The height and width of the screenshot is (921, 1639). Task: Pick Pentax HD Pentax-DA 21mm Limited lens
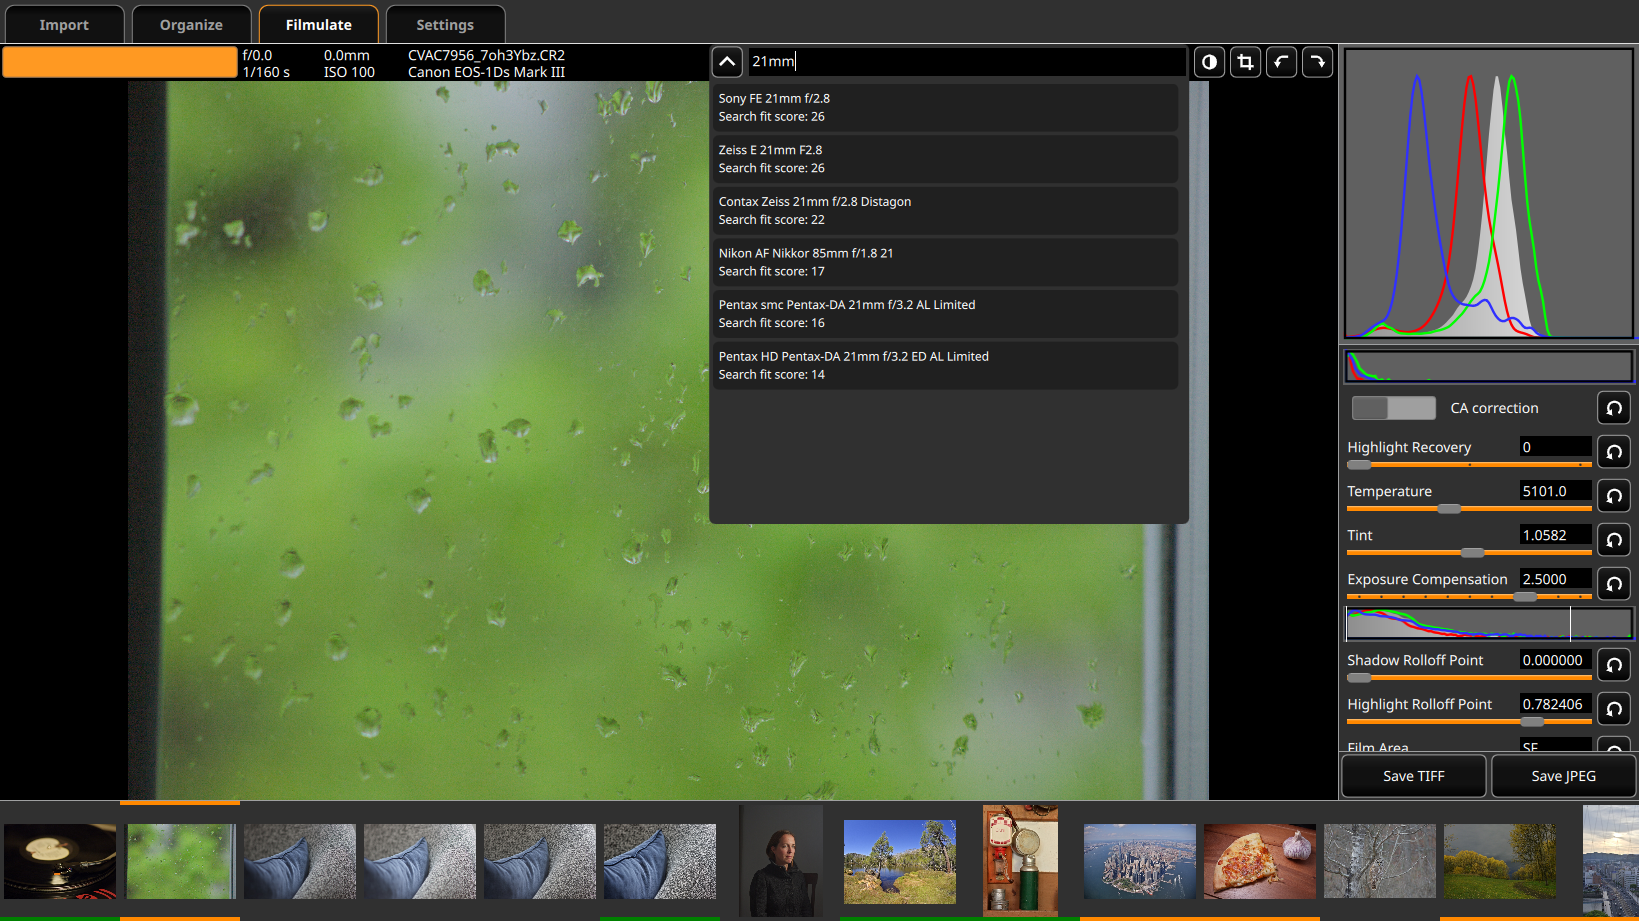point(944,365)
